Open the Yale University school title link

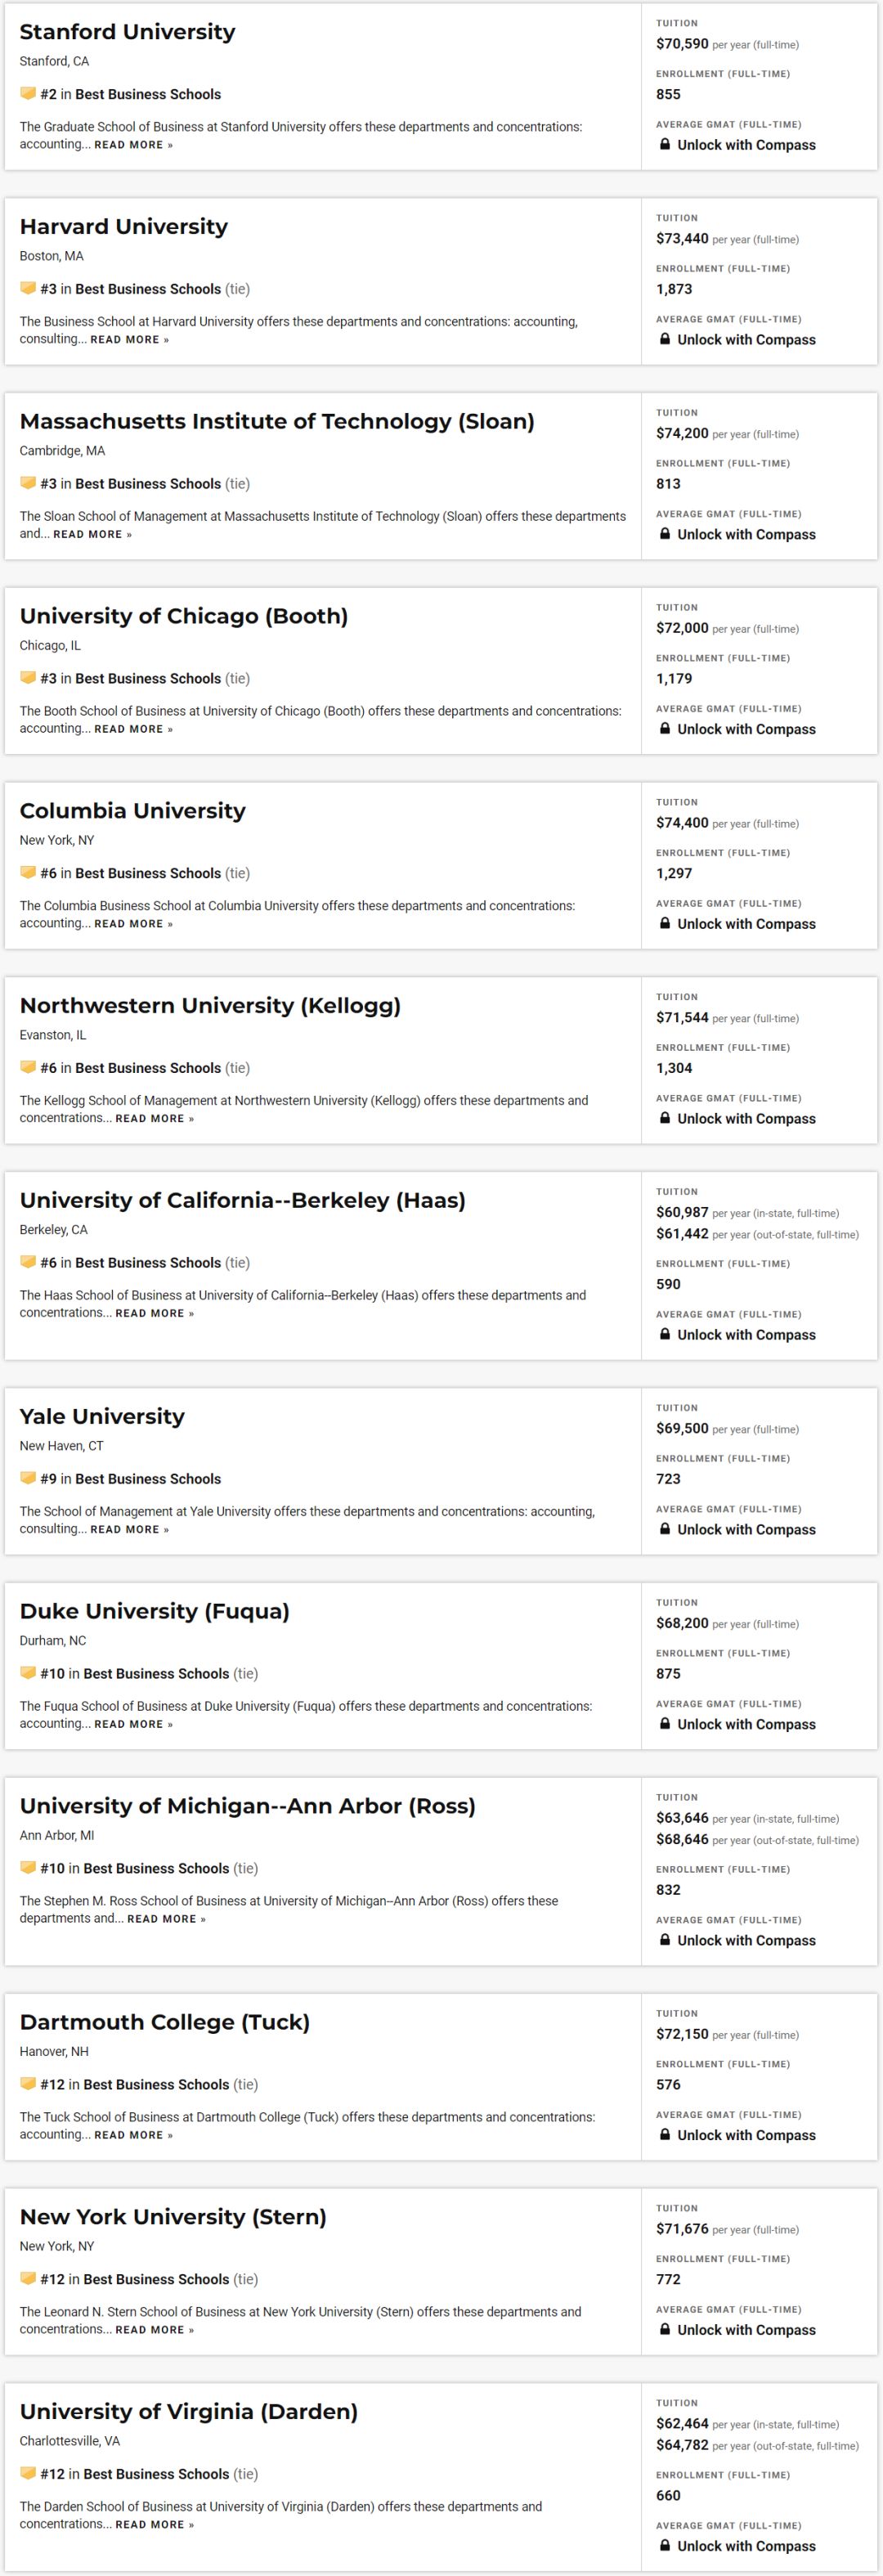[102, 1417]
